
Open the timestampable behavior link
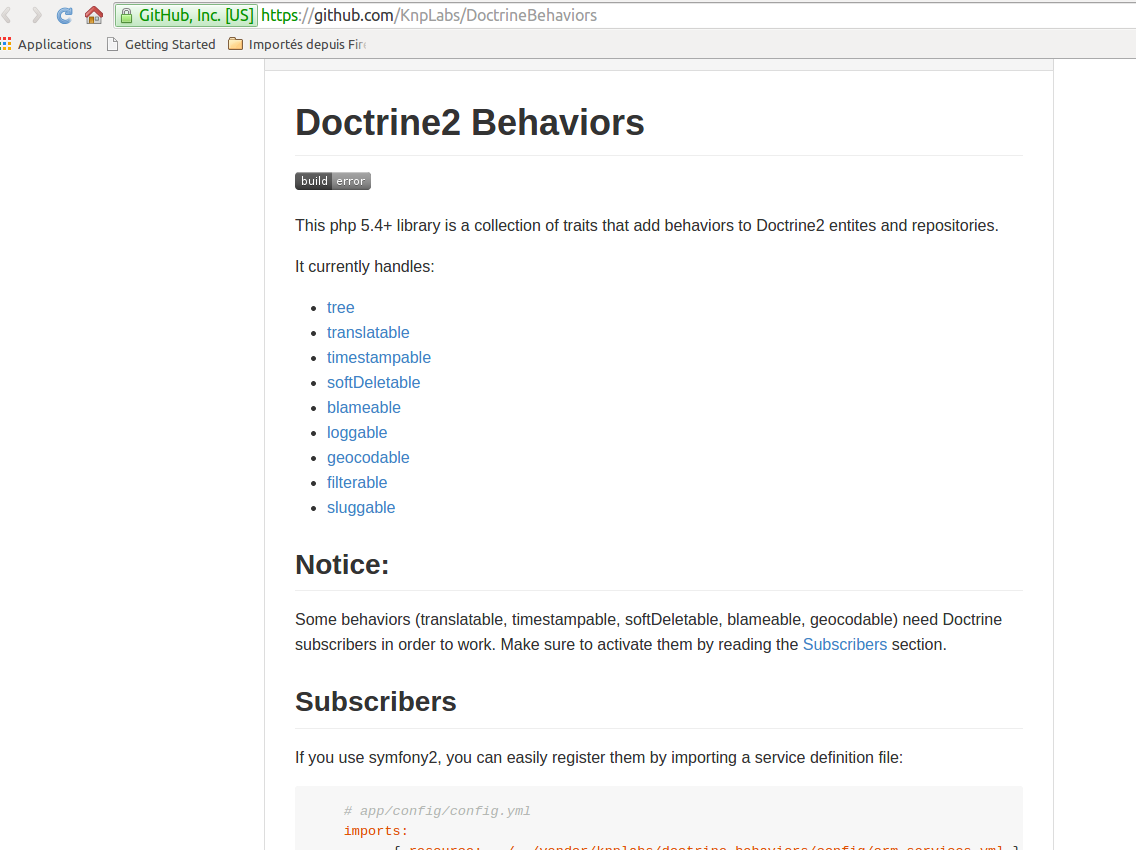point(379,357)
